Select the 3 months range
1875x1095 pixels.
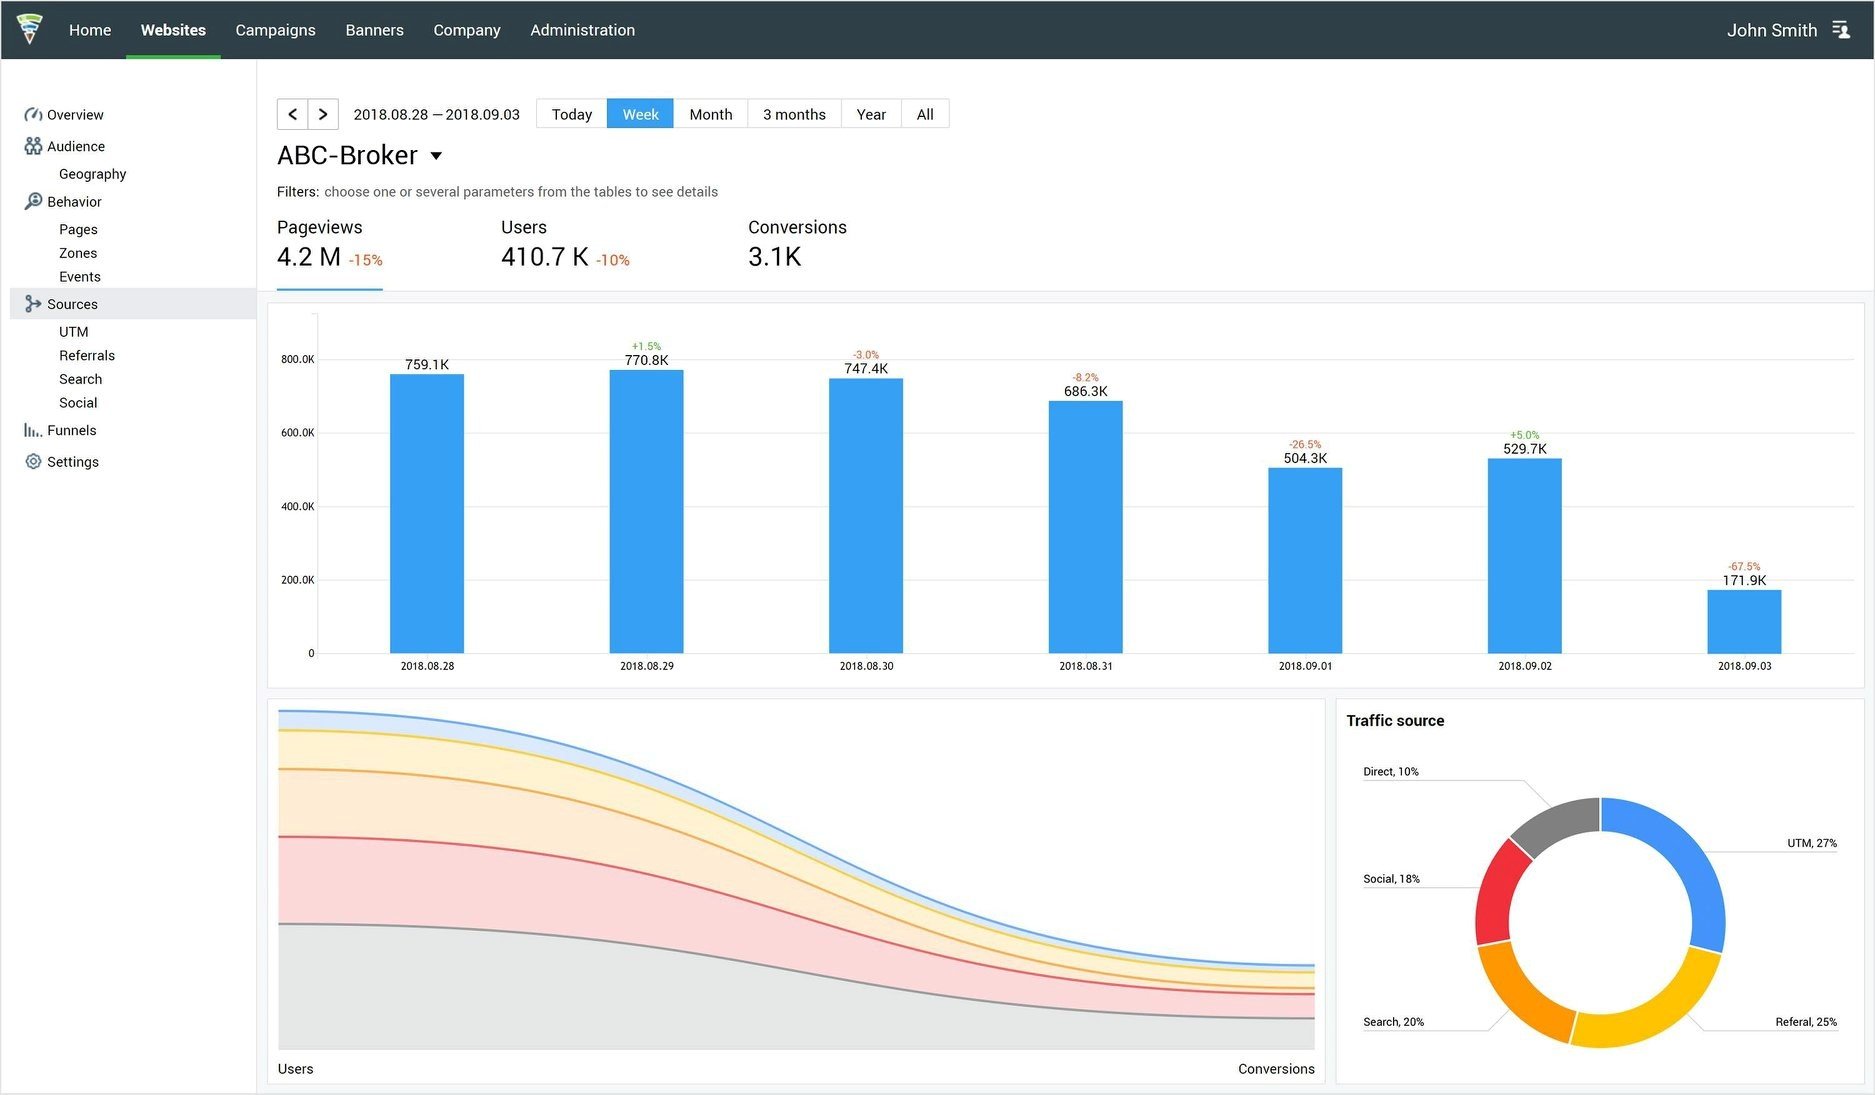point(795,114)
